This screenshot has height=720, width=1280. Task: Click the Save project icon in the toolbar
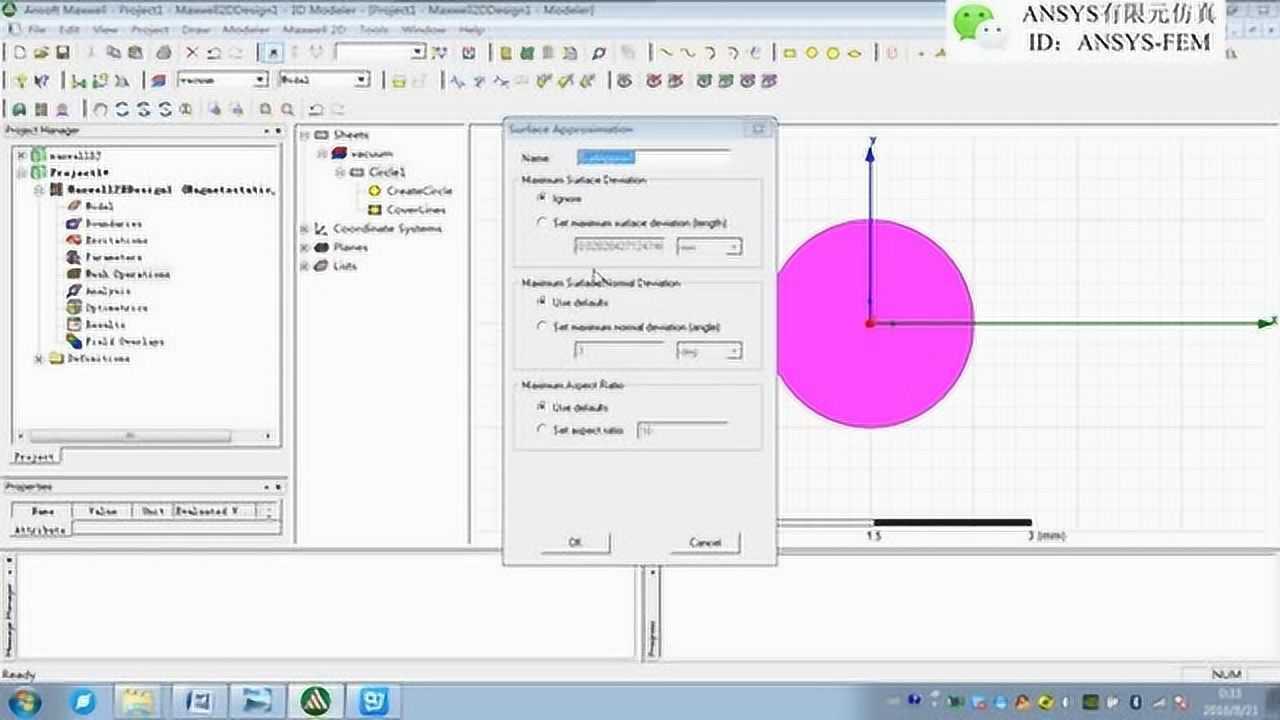tap(62, 53)
